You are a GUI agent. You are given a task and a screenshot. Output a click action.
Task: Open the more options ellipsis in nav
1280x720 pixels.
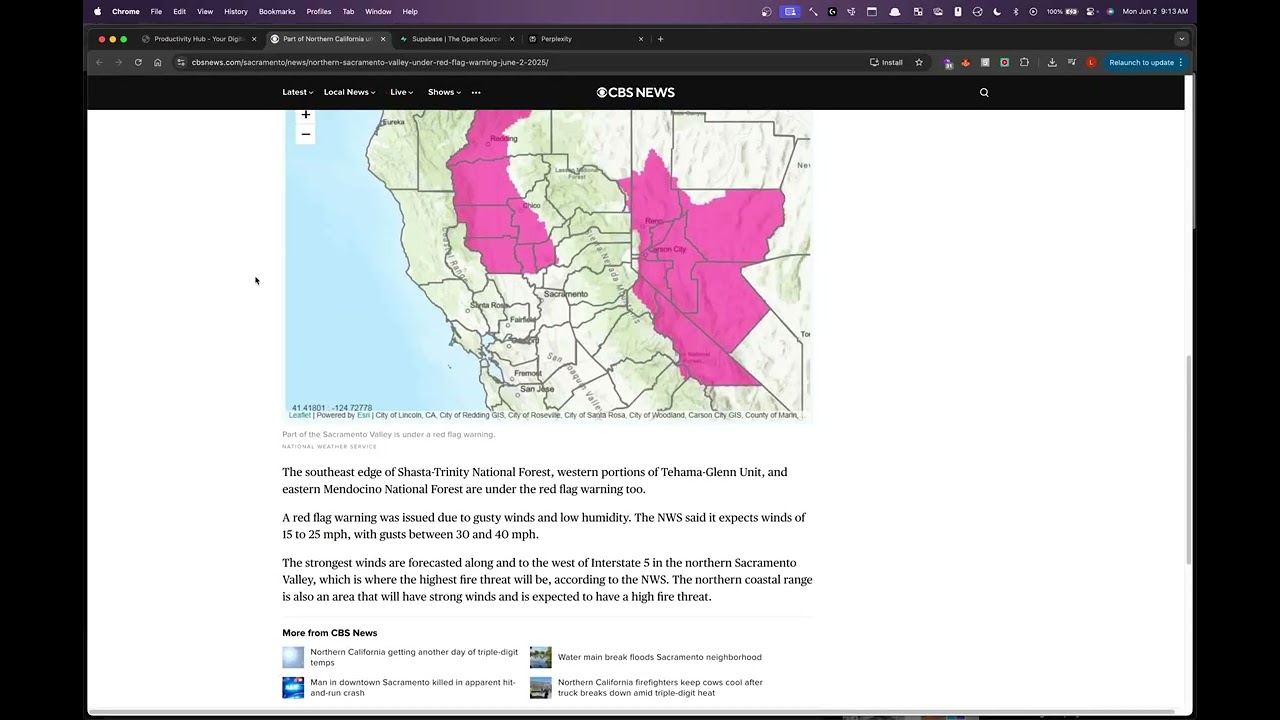[x=476, y=92]
